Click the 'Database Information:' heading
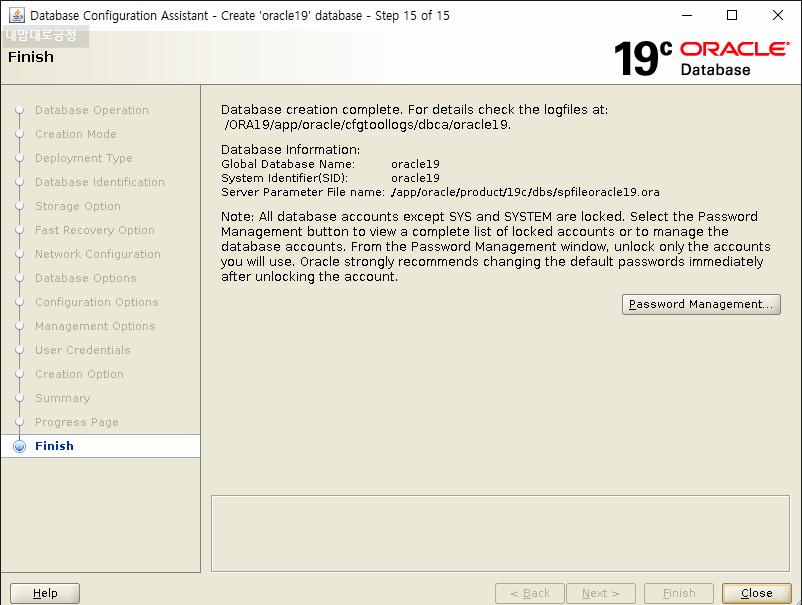Image resolution: width=802 pixels, height=605 pixels. (x=291, y=150)
